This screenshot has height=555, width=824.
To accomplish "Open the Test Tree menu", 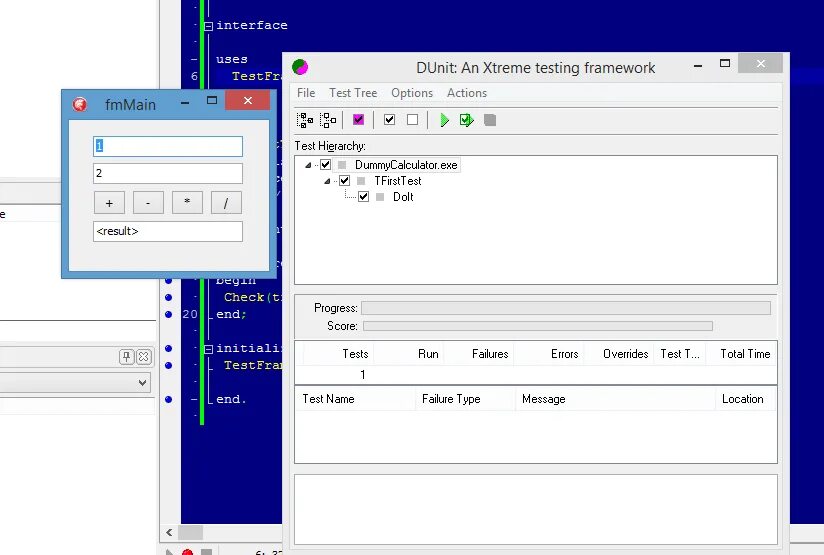I will pyautogui.click(x=353, y=93).
